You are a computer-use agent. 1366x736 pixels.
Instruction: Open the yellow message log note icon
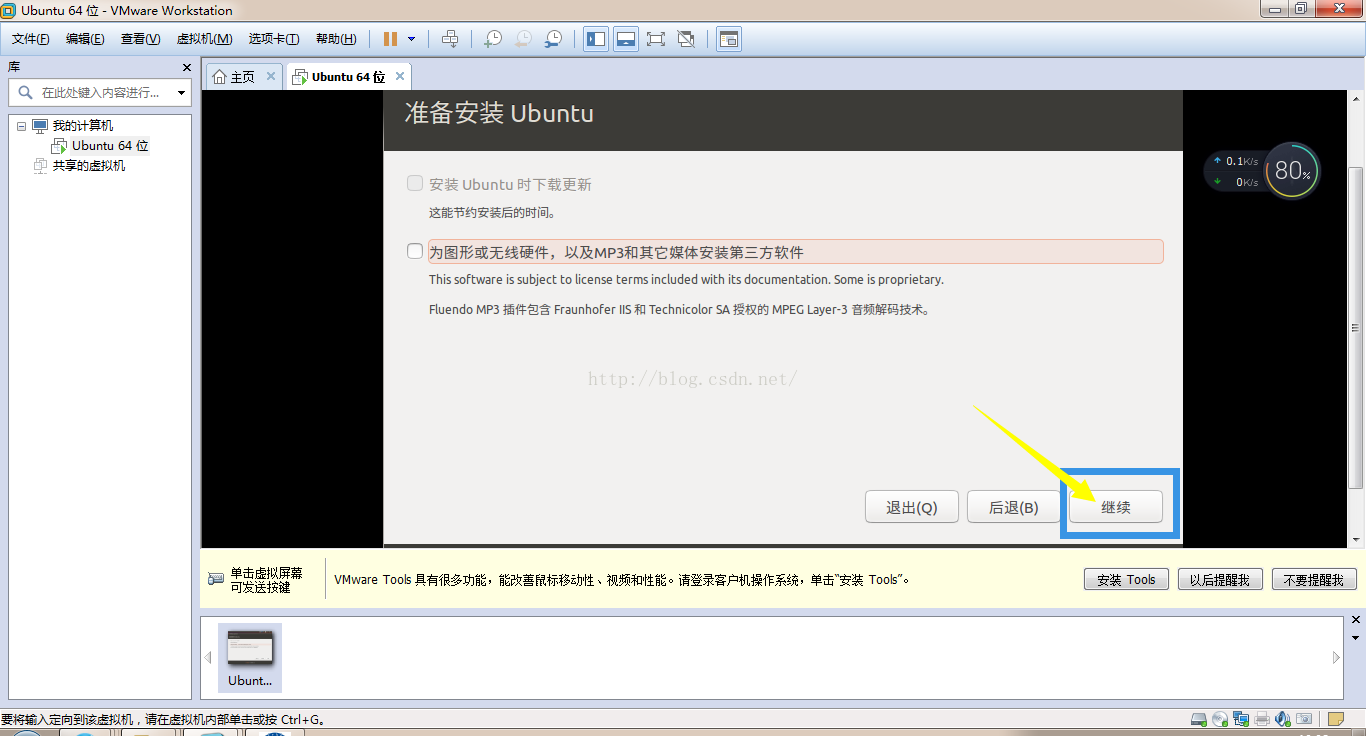tap(1335, 719)
